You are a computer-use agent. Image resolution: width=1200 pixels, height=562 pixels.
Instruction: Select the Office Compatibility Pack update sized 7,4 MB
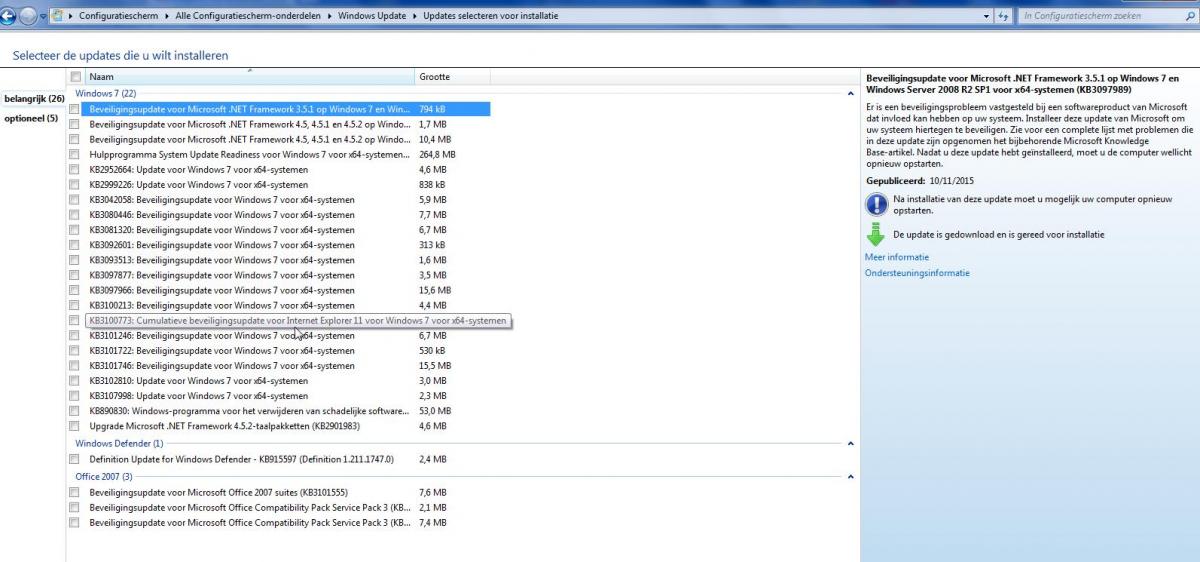pos(280,523)
